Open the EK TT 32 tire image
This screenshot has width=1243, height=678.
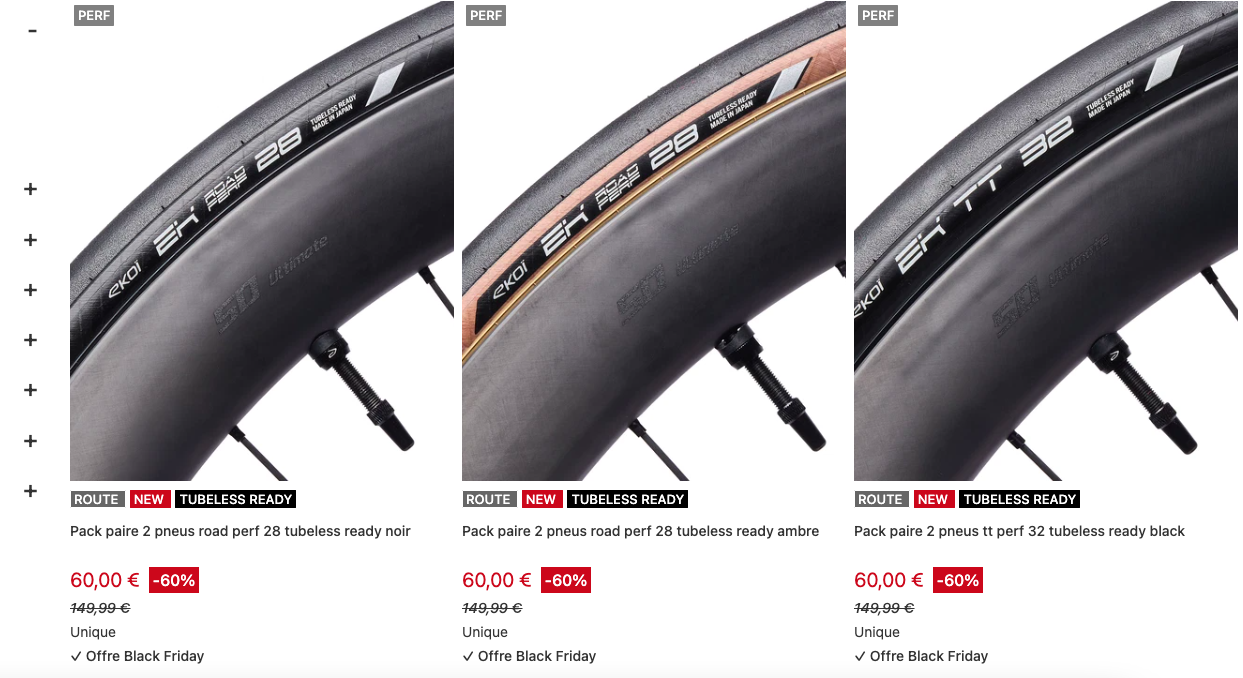[x=1046, y=241]
